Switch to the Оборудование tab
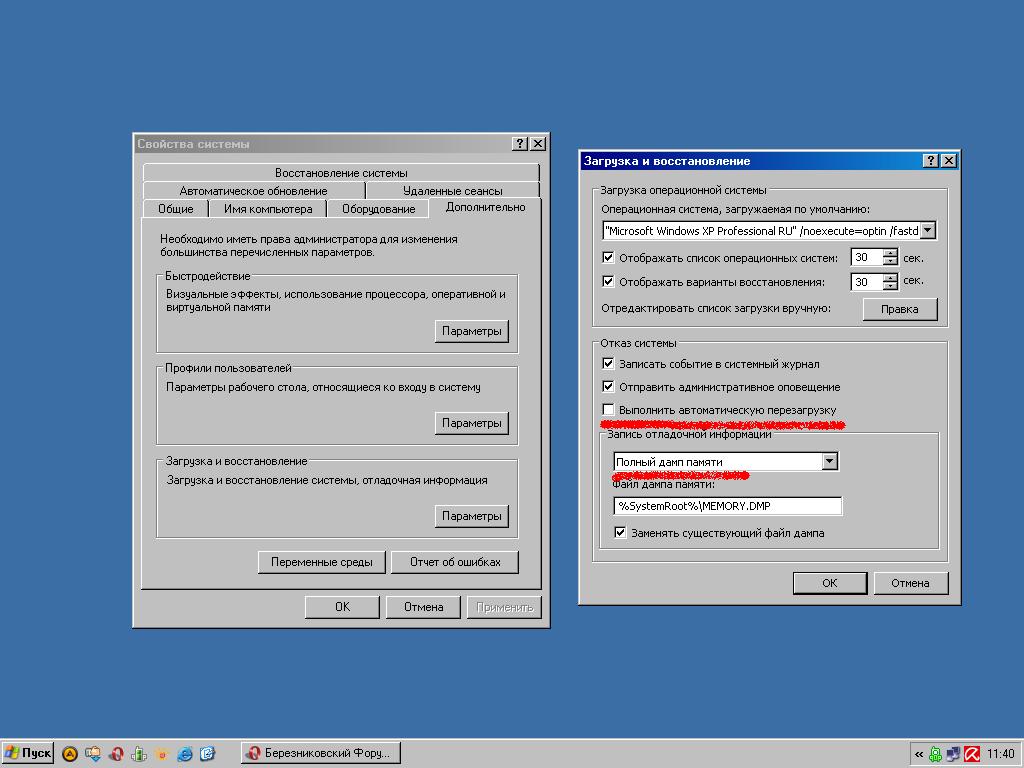The width and height of the screenshot is (1024, 768). coord(378,209)
